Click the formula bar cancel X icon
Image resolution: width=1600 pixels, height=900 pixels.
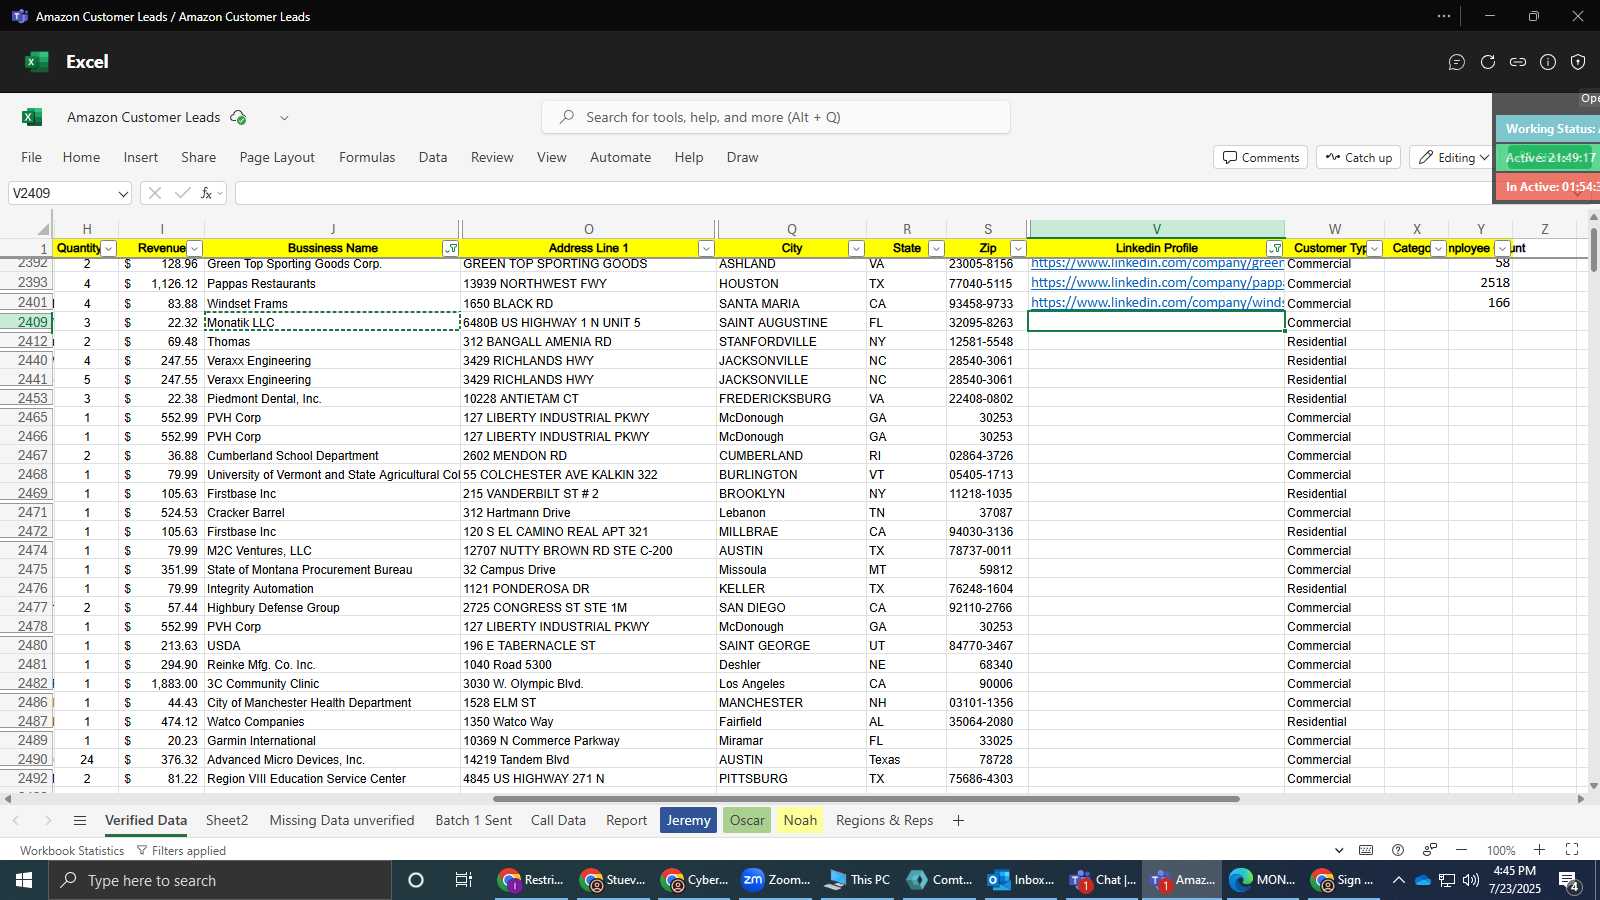point(154,193)
